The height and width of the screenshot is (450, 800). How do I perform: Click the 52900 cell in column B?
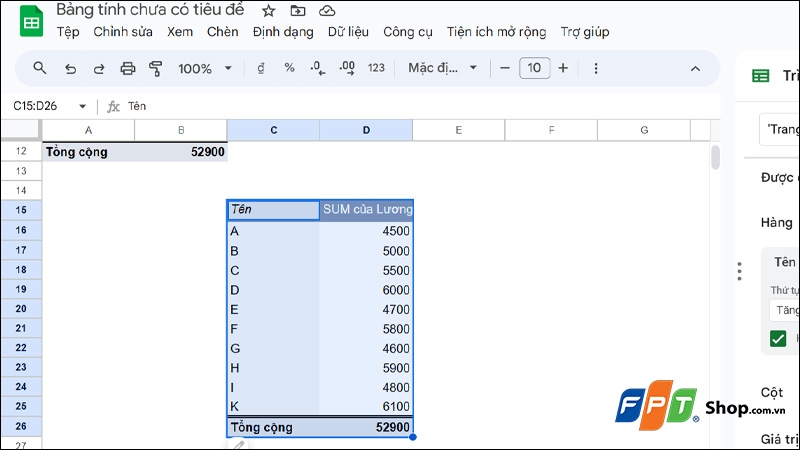click(181, 152)
